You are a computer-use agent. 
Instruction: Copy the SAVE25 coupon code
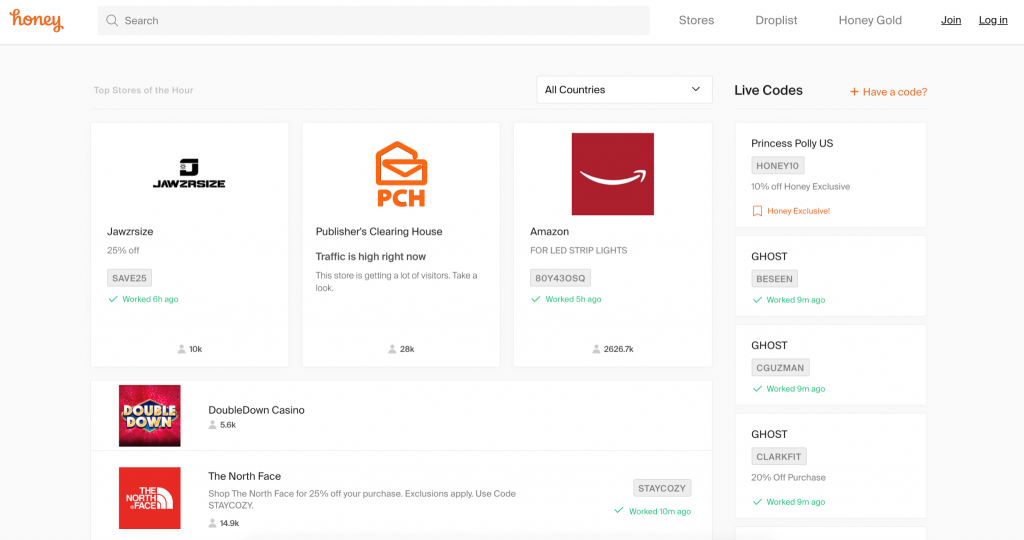[x=129, y=278]
